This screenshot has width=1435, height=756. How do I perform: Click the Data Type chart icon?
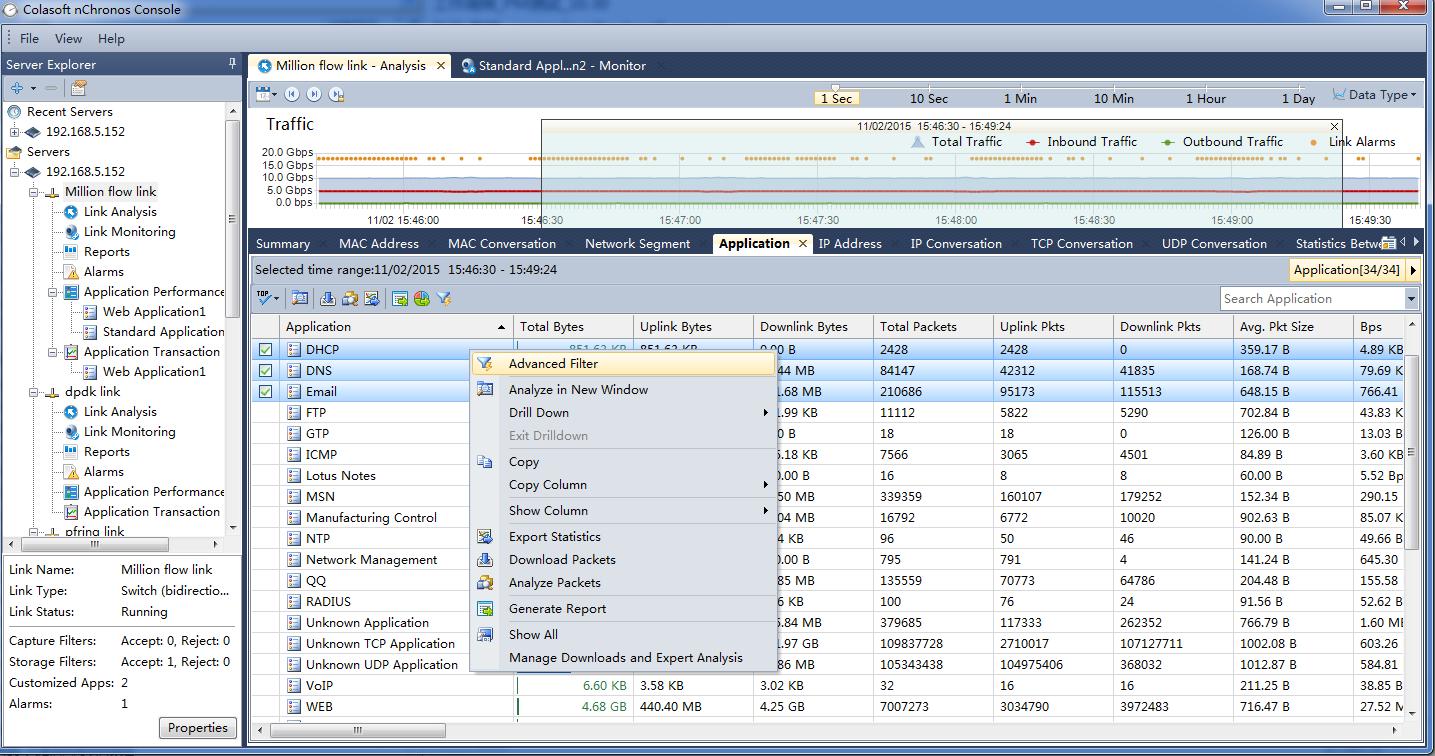tap(1338, 94)
